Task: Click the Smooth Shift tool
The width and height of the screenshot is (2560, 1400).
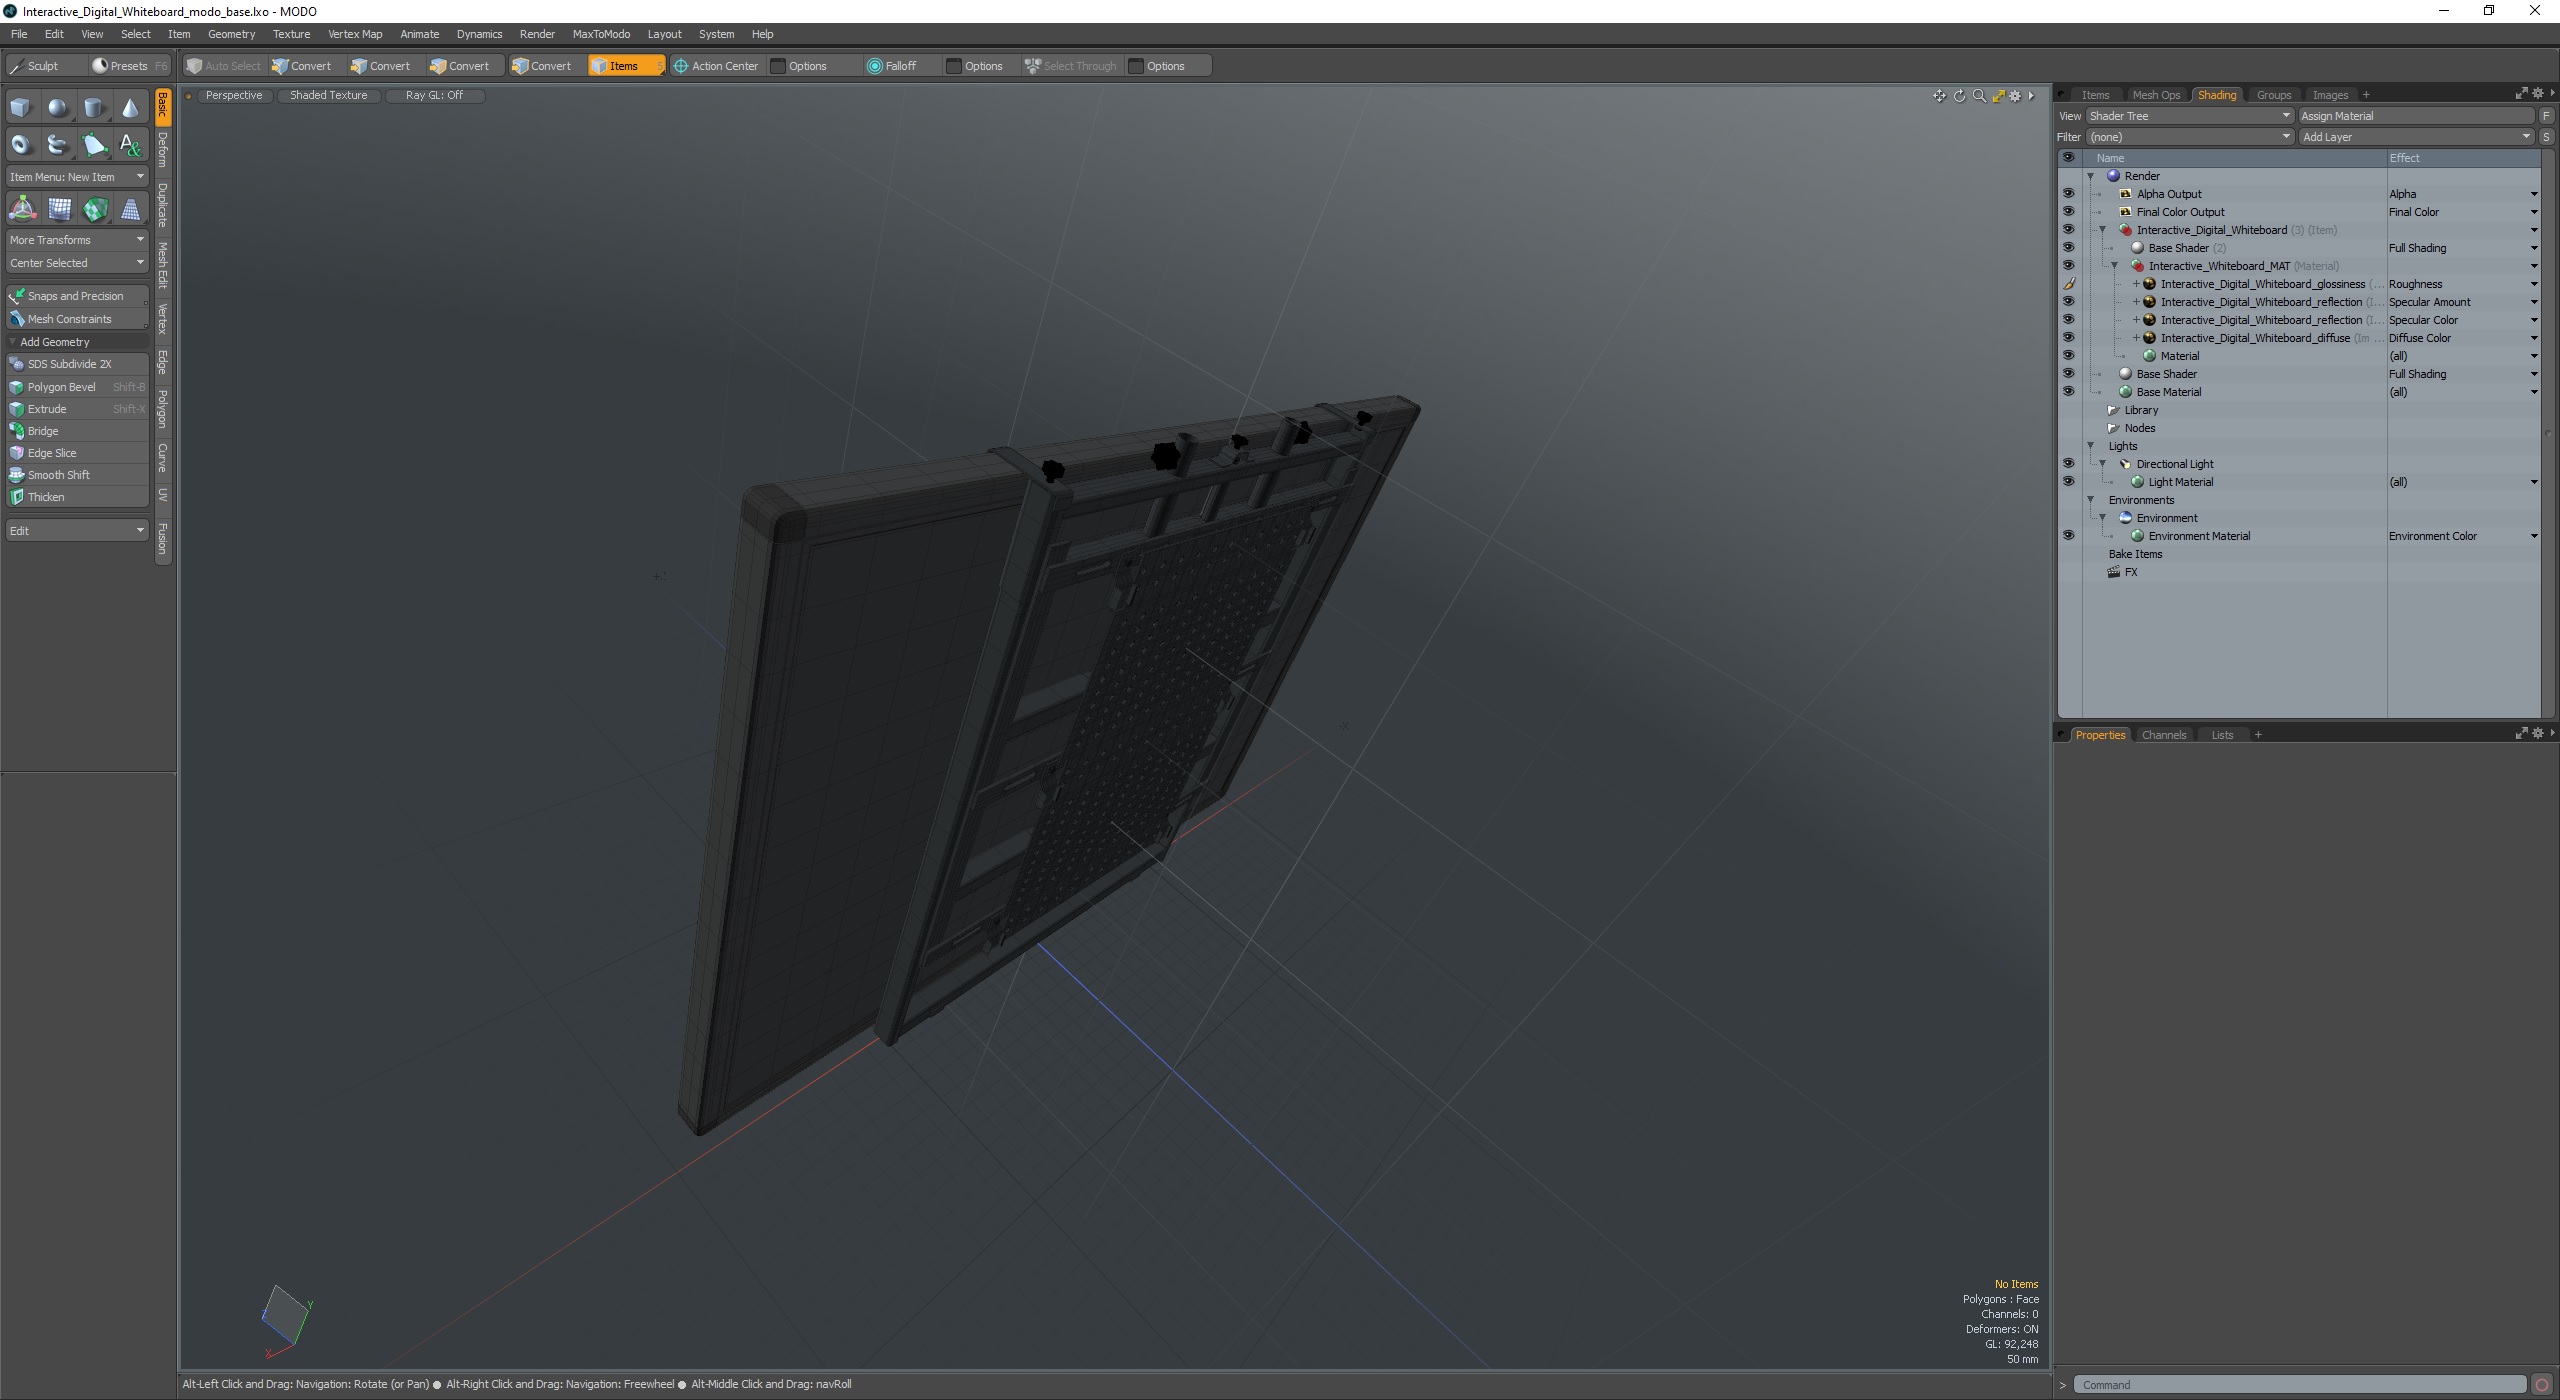Action: (77, 475)
